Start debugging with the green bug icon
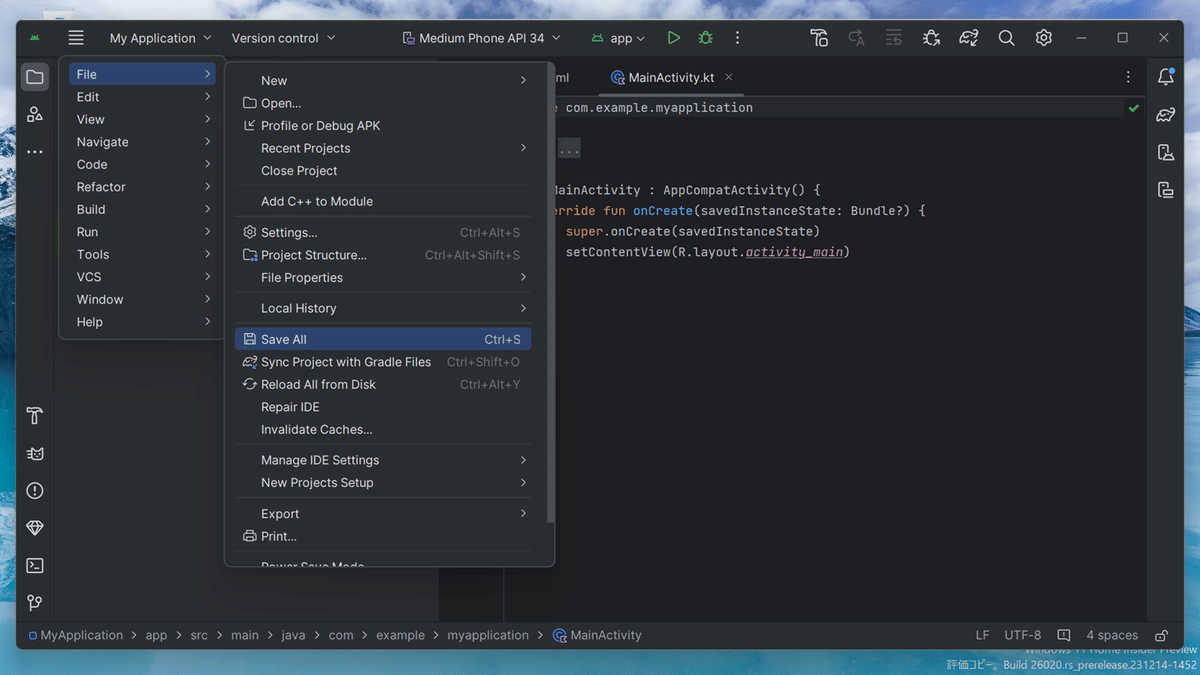The image size is (1200, 675). pos(706,38)
